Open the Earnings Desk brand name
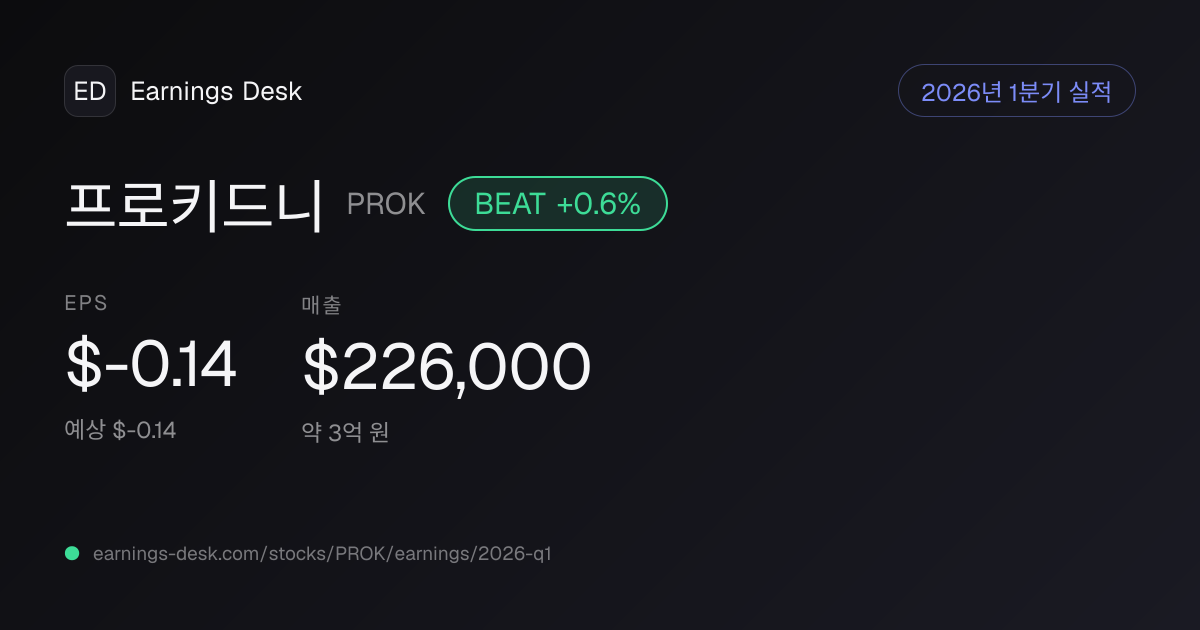Image resolution: width=1200 pixels, height=630 pixels. point(216,91)
